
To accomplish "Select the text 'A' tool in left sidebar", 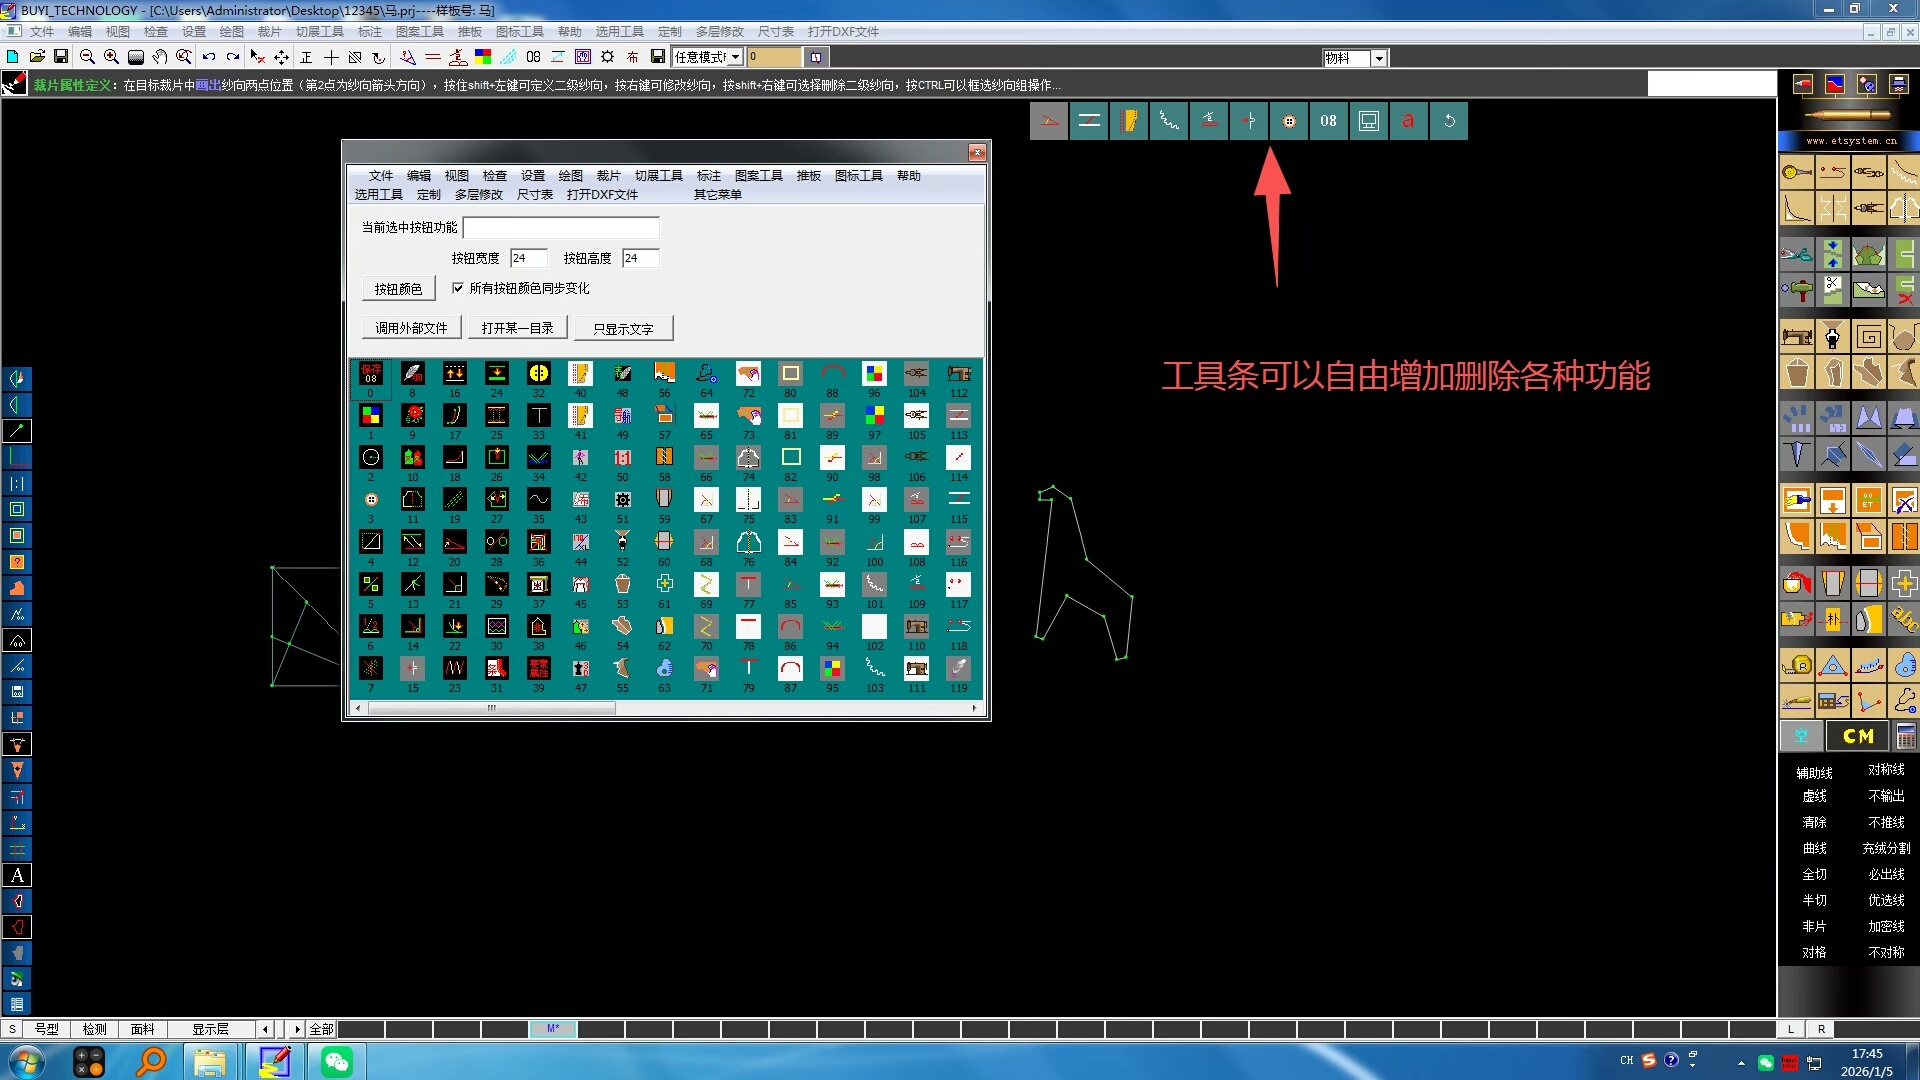I will pyautogui.click(x=17, y=875).
